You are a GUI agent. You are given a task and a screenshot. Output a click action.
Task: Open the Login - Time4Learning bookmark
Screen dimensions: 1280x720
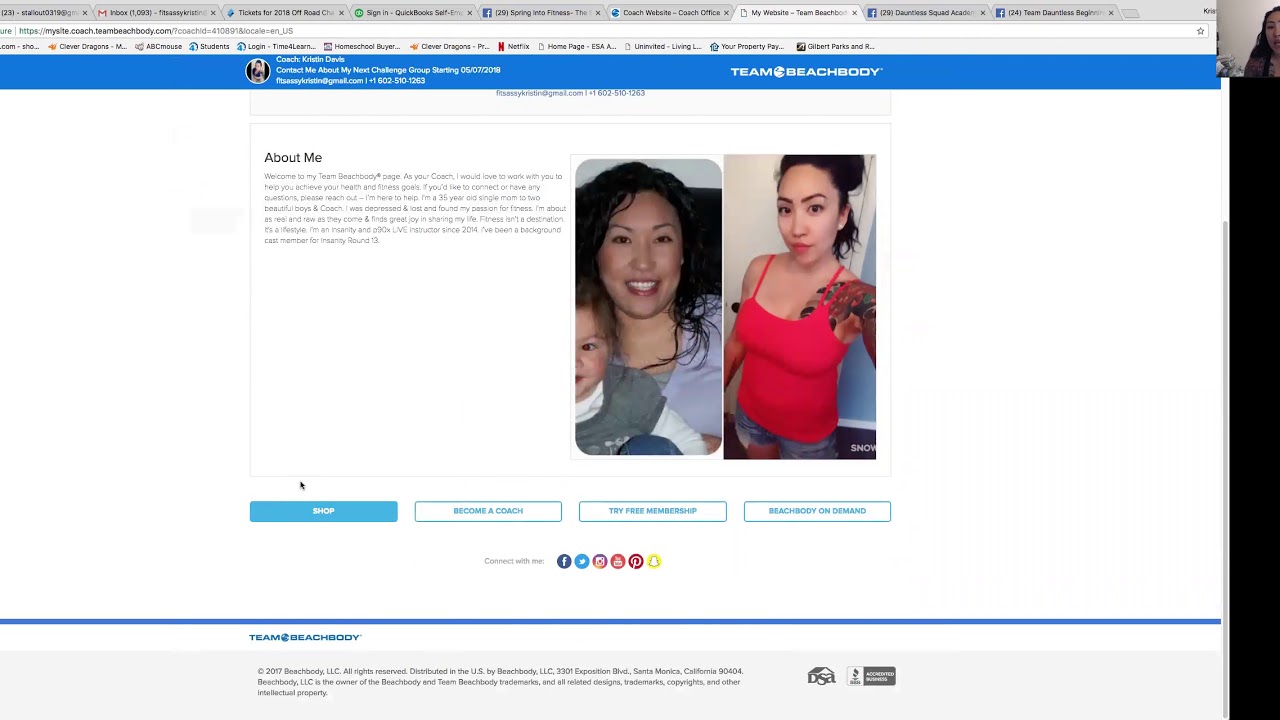277,46
